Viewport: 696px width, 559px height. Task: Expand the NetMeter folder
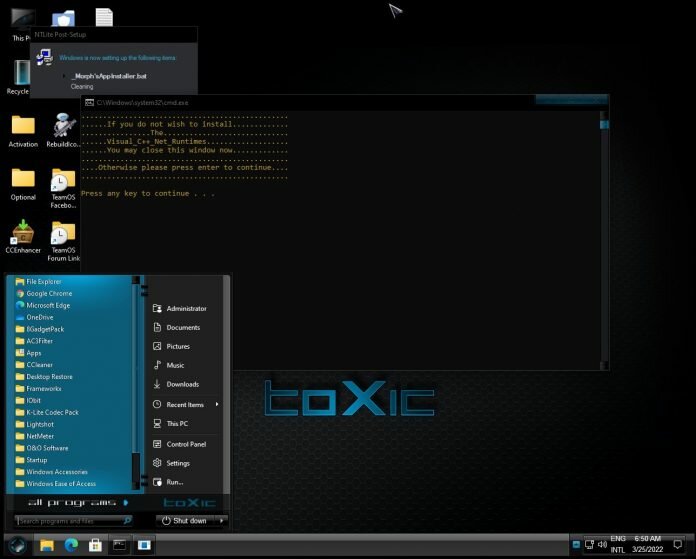pyautogui.click(x=35, y=436)
